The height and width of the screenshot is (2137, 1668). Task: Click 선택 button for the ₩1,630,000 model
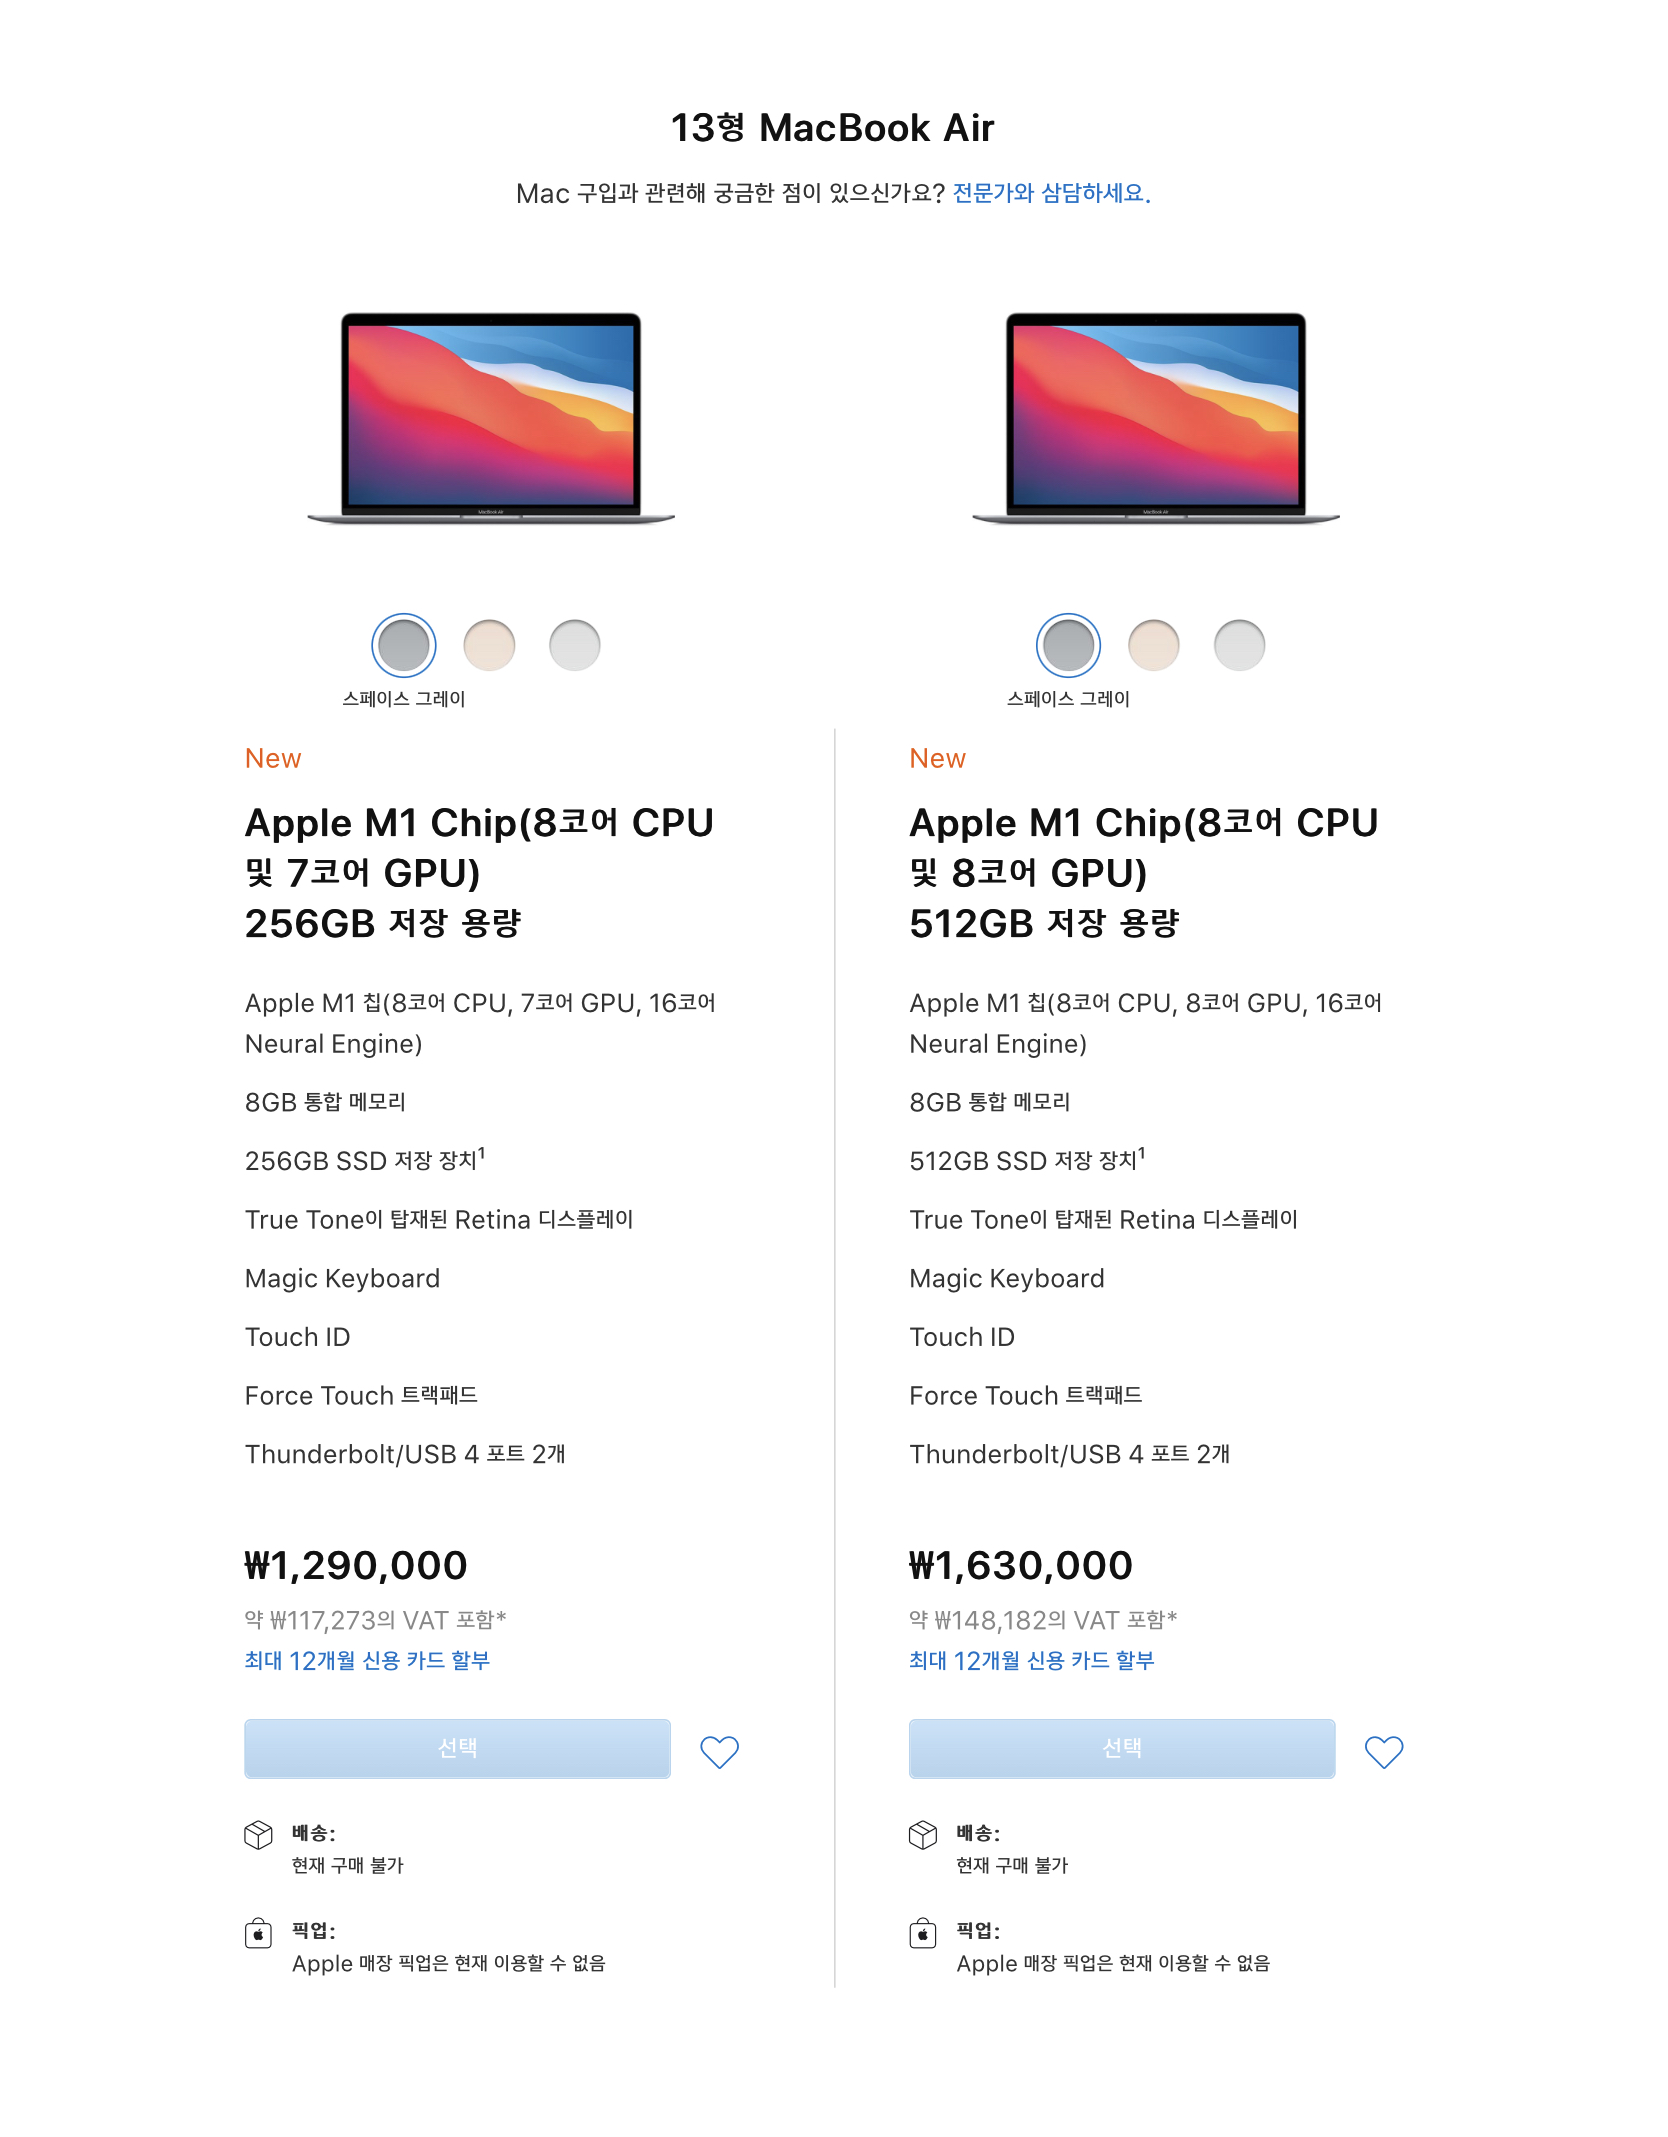[x=1122, y=1748]
